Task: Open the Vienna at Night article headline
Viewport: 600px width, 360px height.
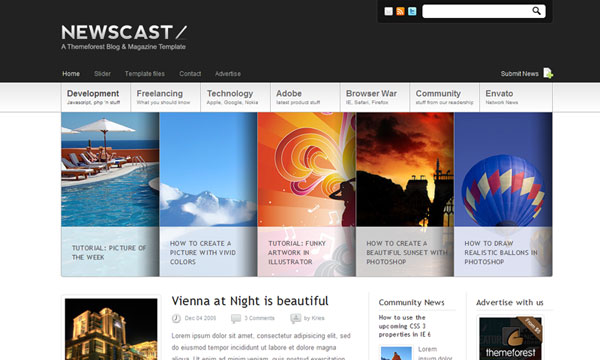Action: pyautogui.click(x=250, y=301)
